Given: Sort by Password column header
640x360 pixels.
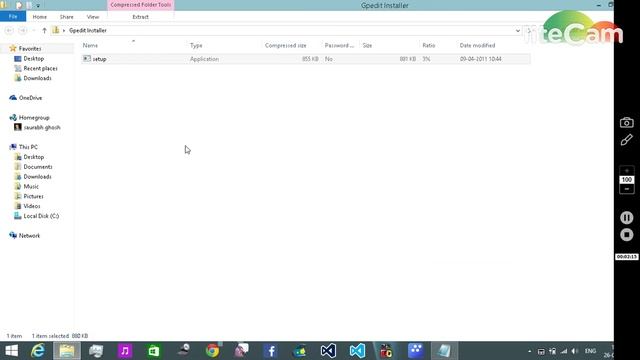Looking at the screenshot, I should point(339,45).
